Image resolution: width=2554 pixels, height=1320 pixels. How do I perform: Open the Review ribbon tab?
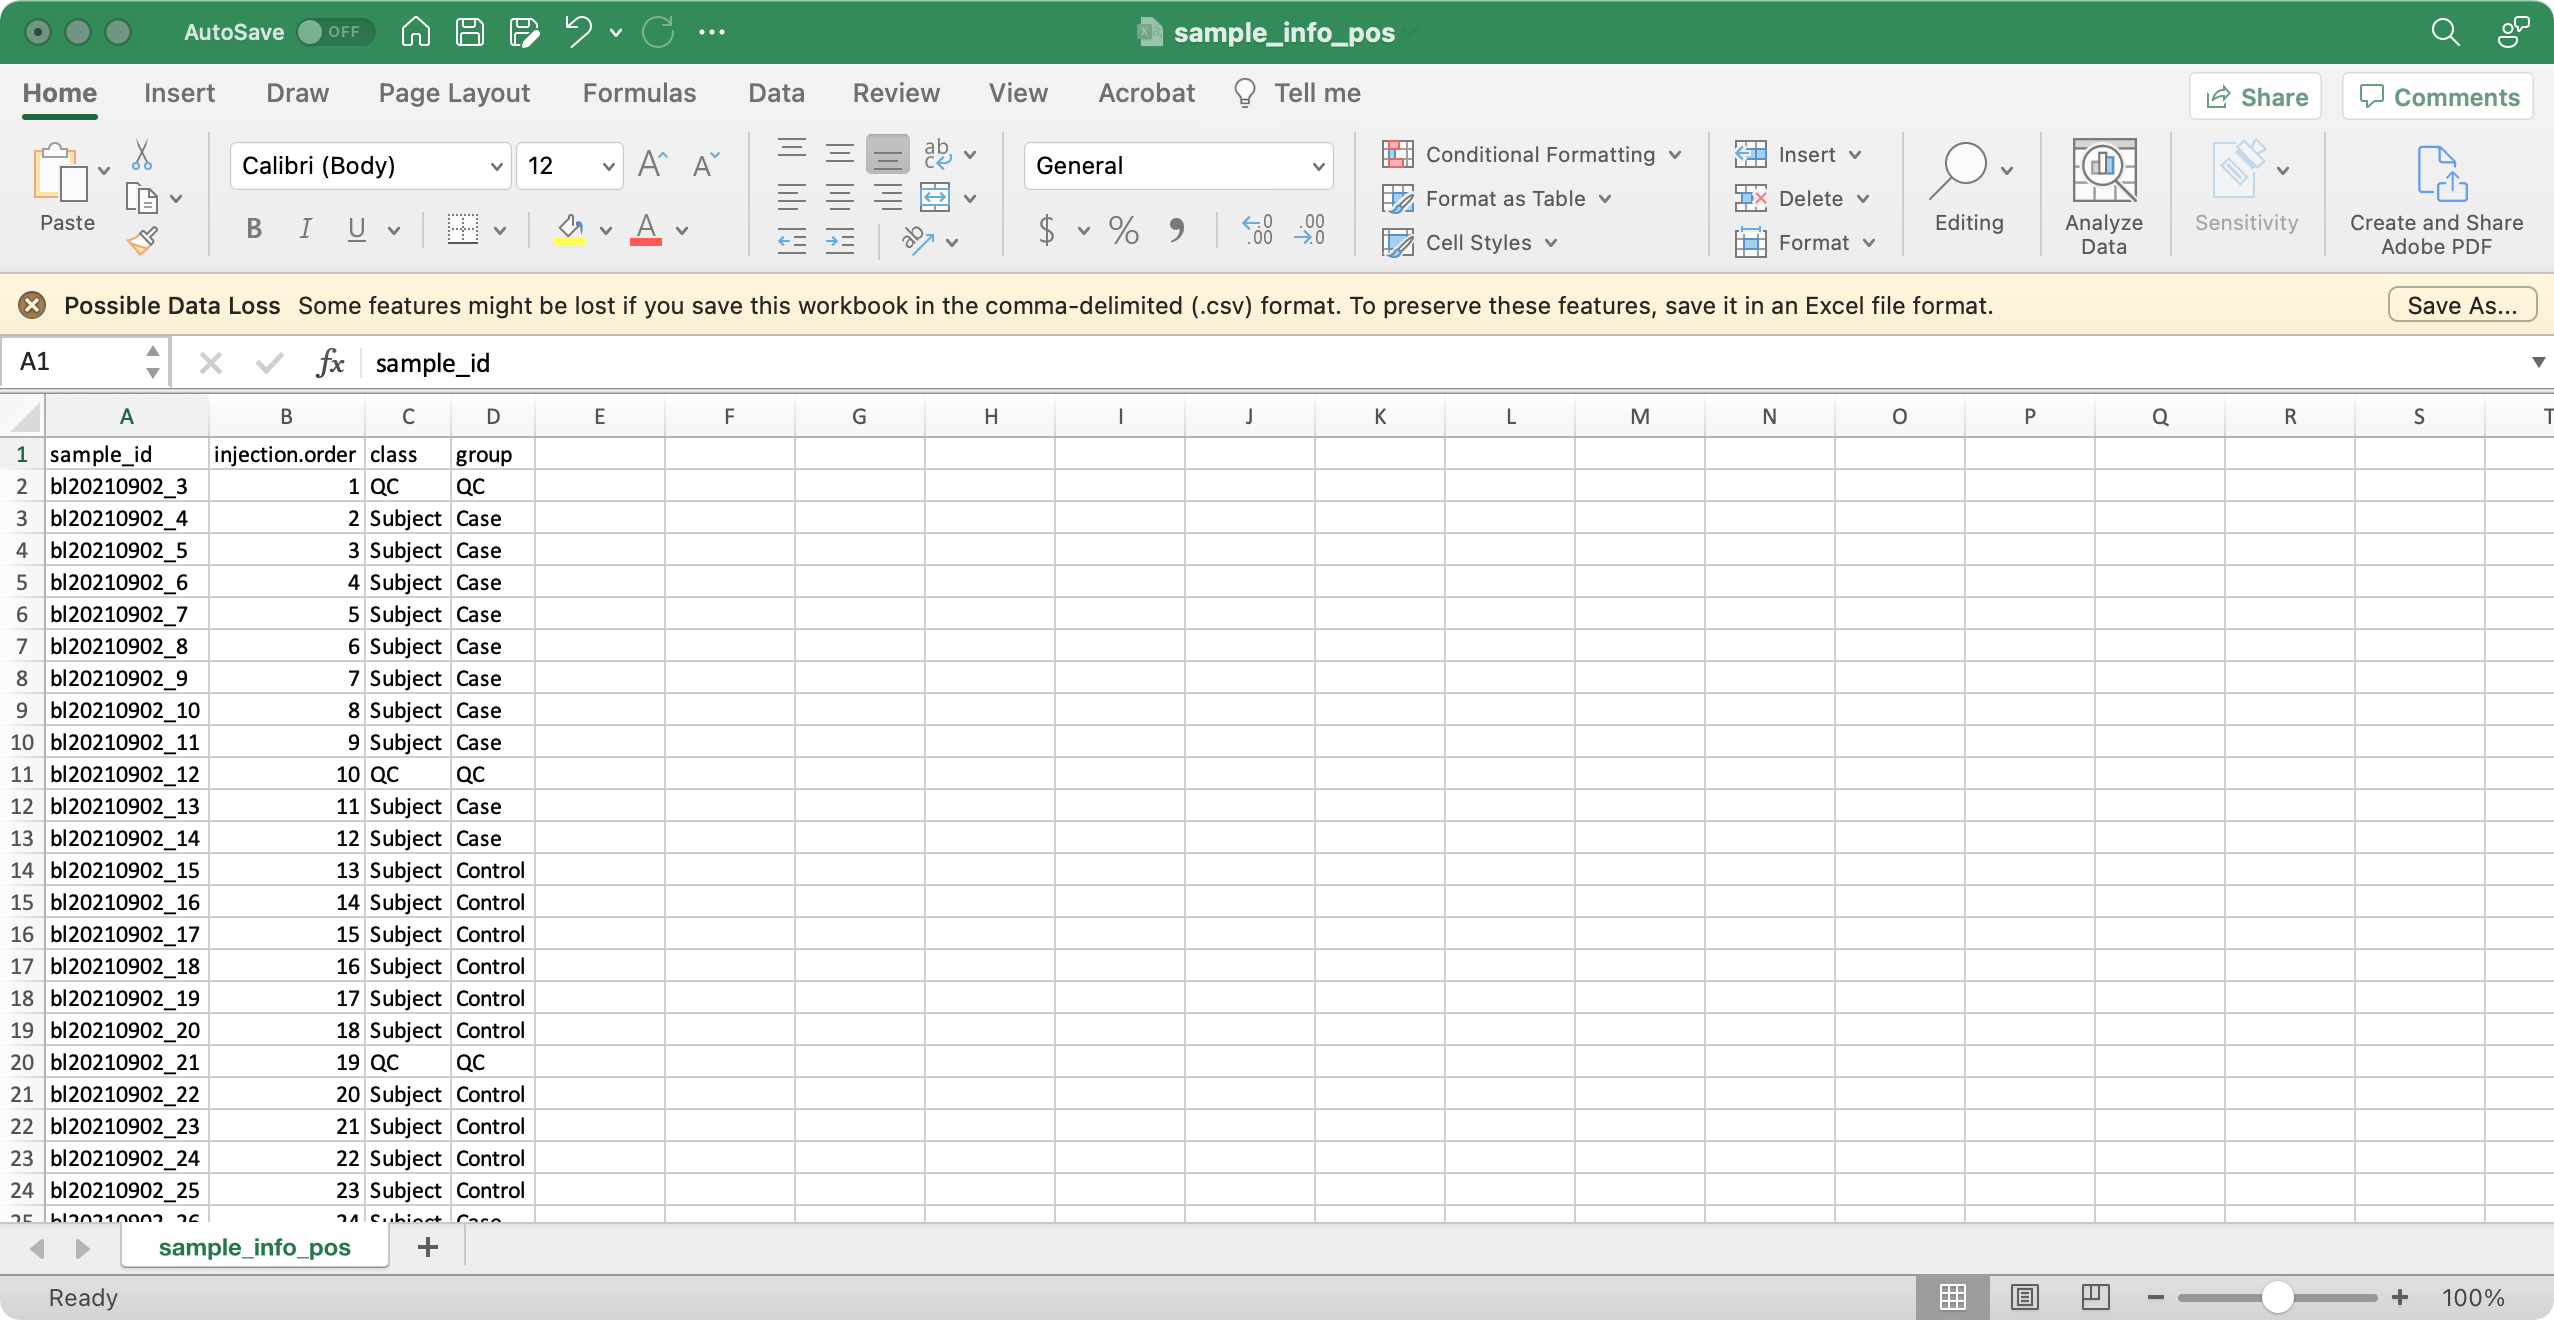tap(895, 92)
